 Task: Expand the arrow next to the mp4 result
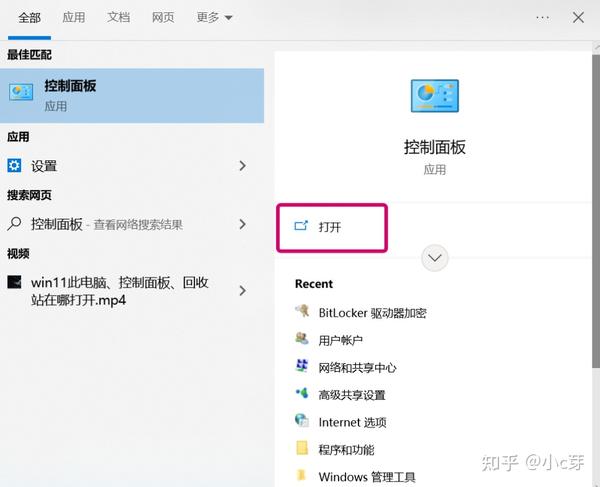[243, 291]
